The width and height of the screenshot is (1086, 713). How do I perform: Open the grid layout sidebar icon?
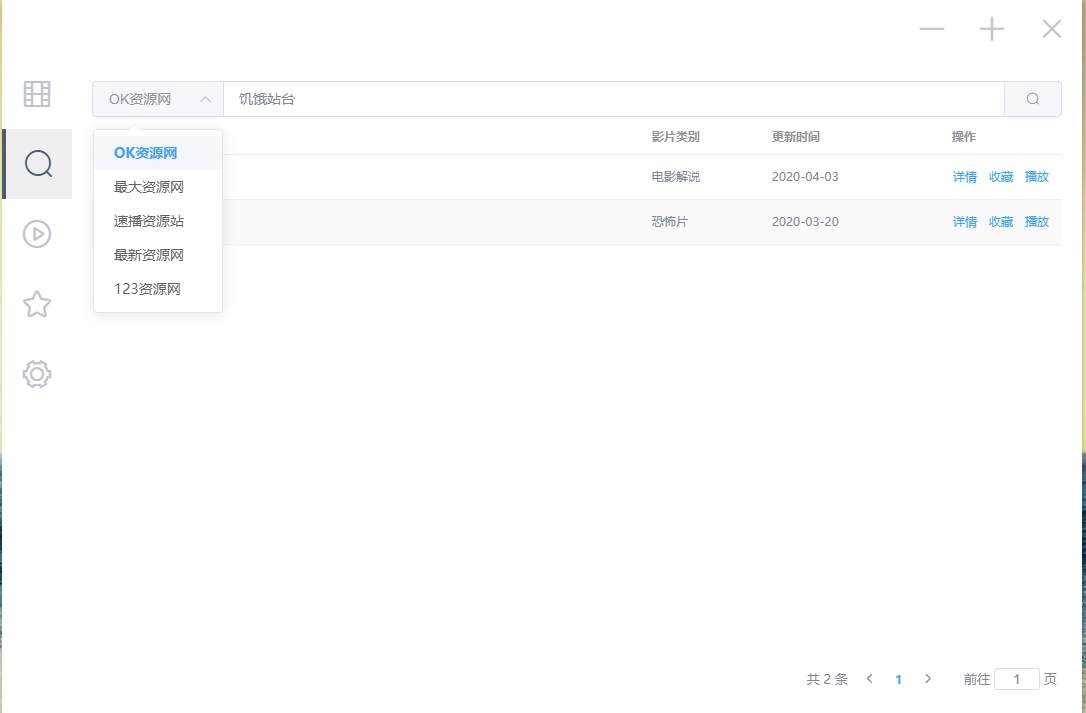pos(37,93)
